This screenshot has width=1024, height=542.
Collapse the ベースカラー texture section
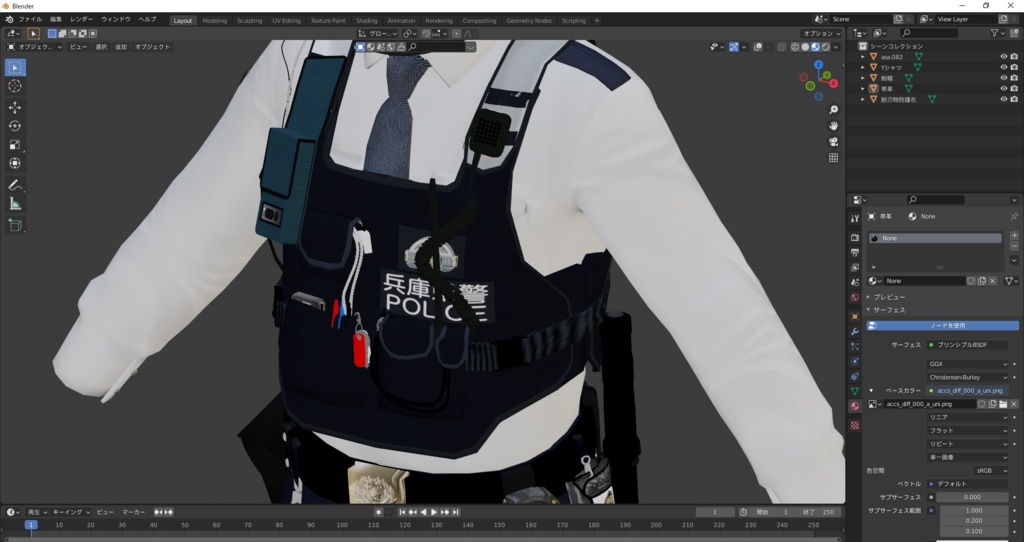click(871, 391)
